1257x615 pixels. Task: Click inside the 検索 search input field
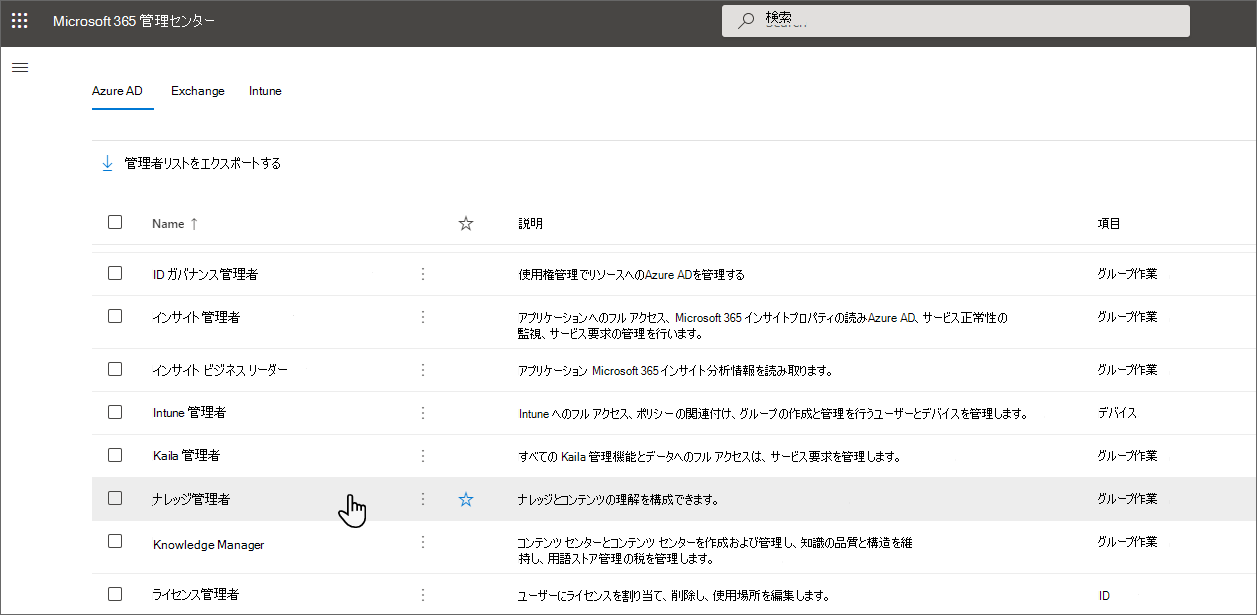pos(900,20)
